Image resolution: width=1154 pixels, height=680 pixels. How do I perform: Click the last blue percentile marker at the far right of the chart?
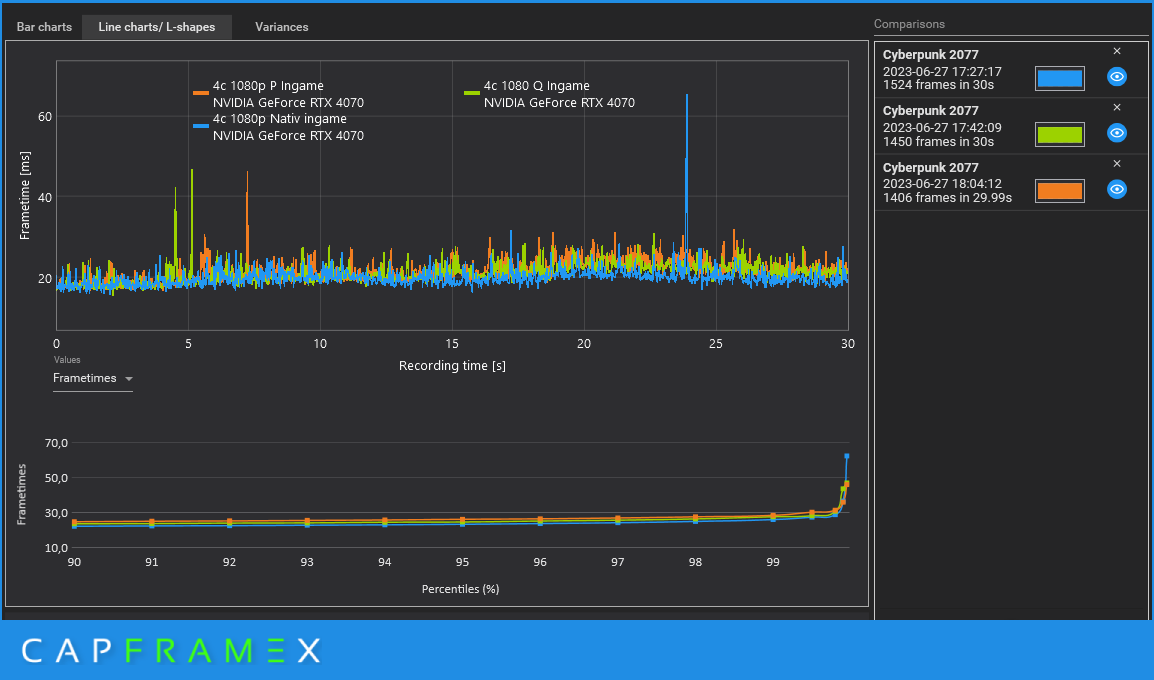847,456
